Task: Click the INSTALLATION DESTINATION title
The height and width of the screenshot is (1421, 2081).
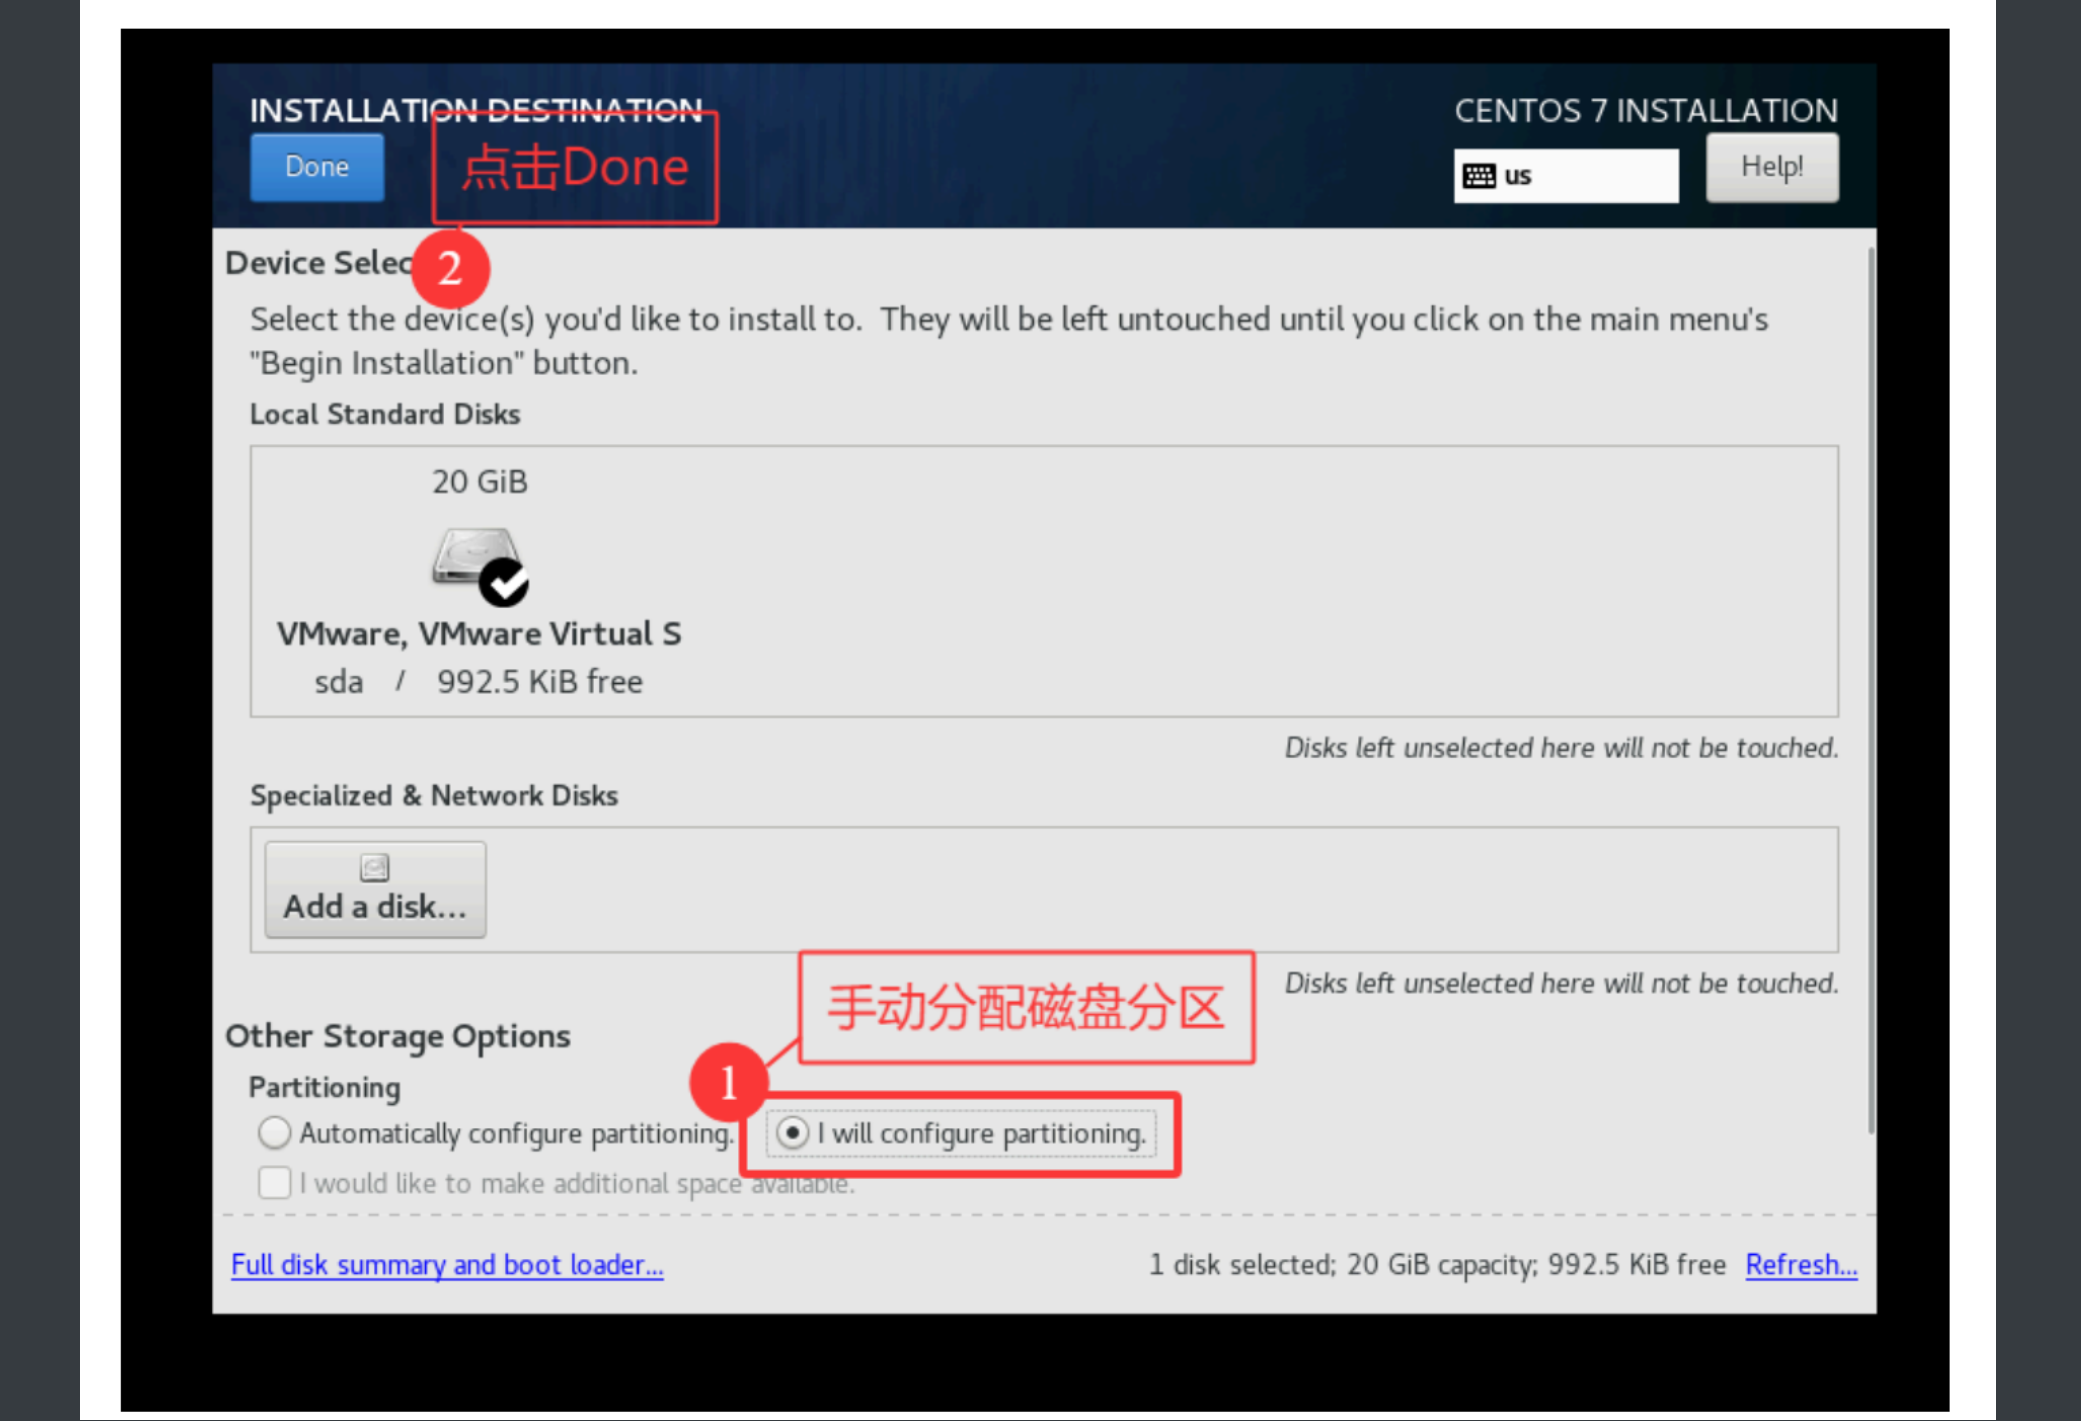Action: coord(475,110)
